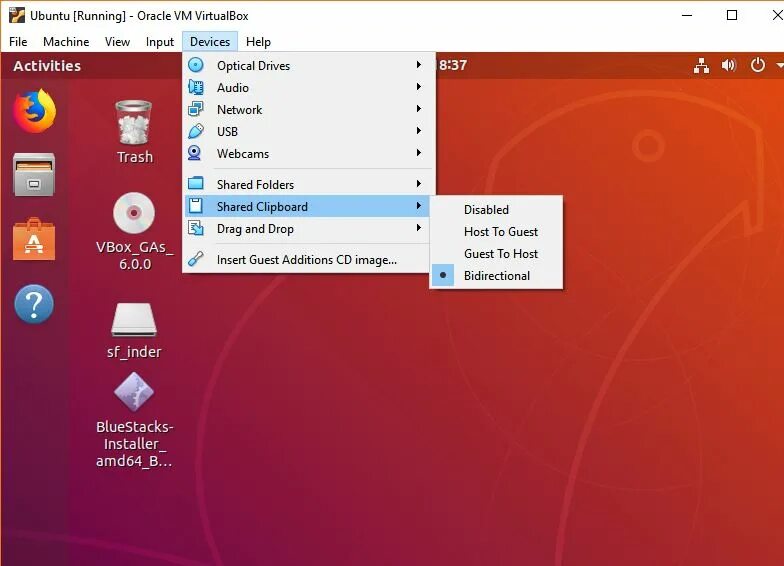This screenshot has width=784, height=566.
Task: Expand the Drag and Drop submenu arrow
Action: pos(418,228)
